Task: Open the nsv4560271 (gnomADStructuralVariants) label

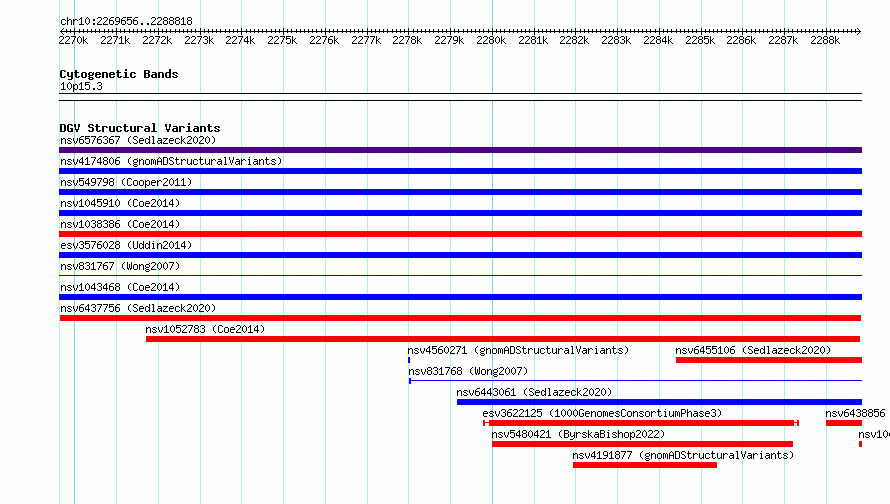Action: tap(518, 350)
